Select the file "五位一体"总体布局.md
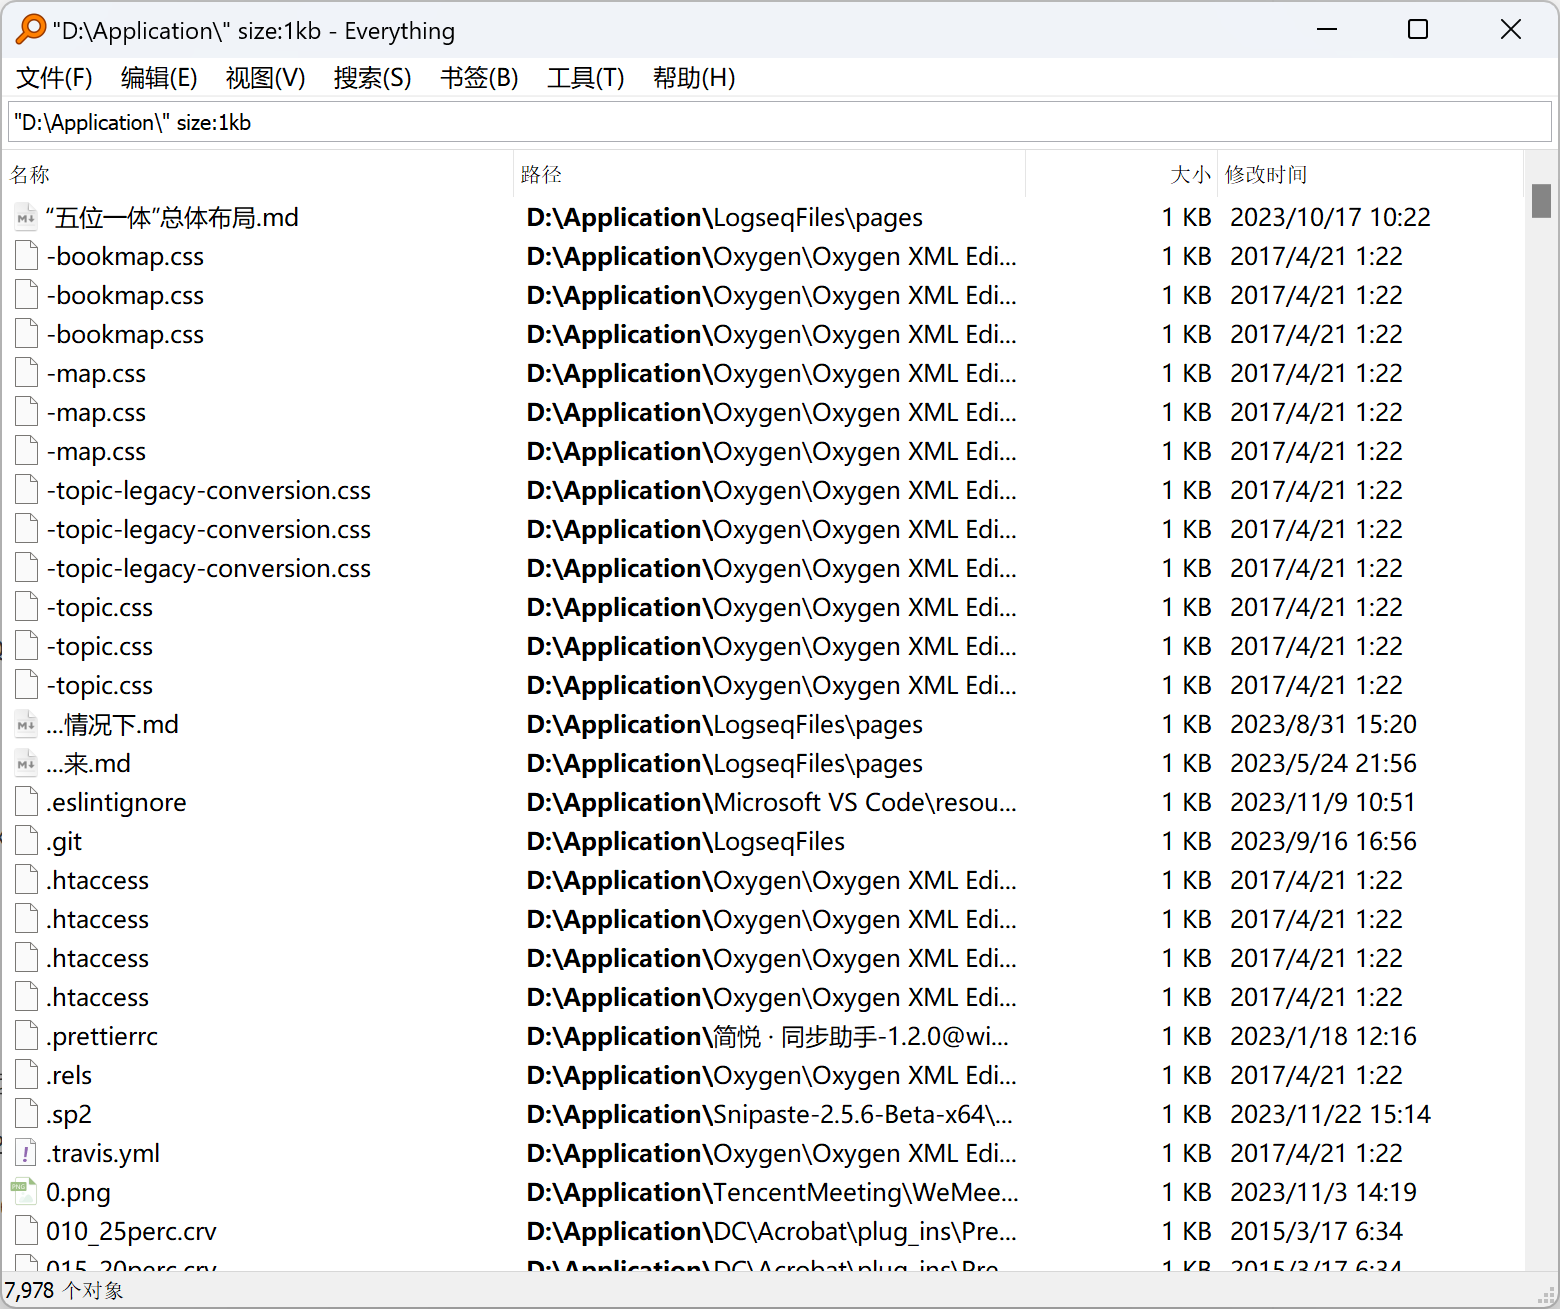 172,218
